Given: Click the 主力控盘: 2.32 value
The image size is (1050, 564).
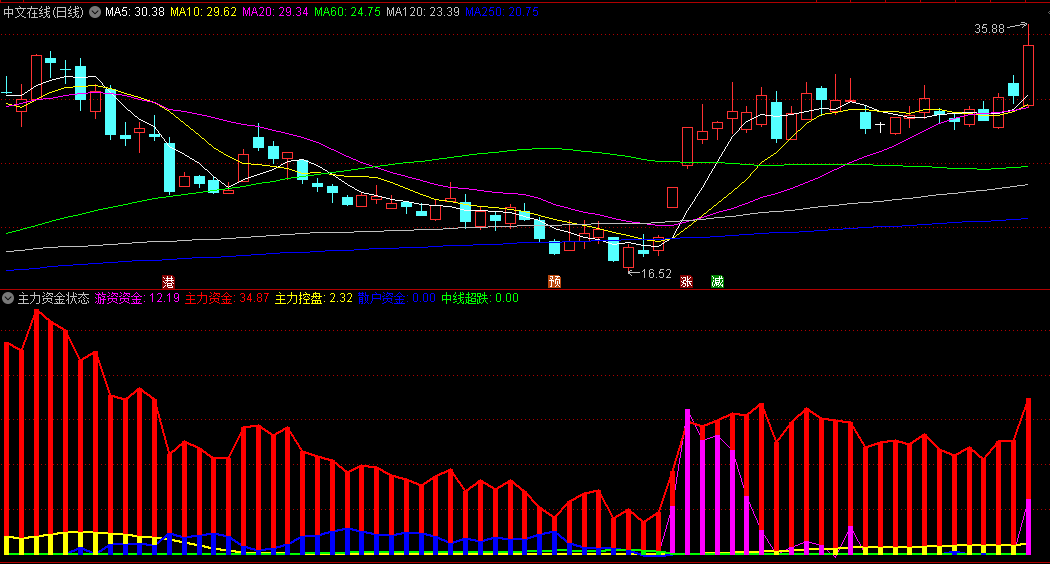Looking at the screenshot, I should (x=313, y=298).
